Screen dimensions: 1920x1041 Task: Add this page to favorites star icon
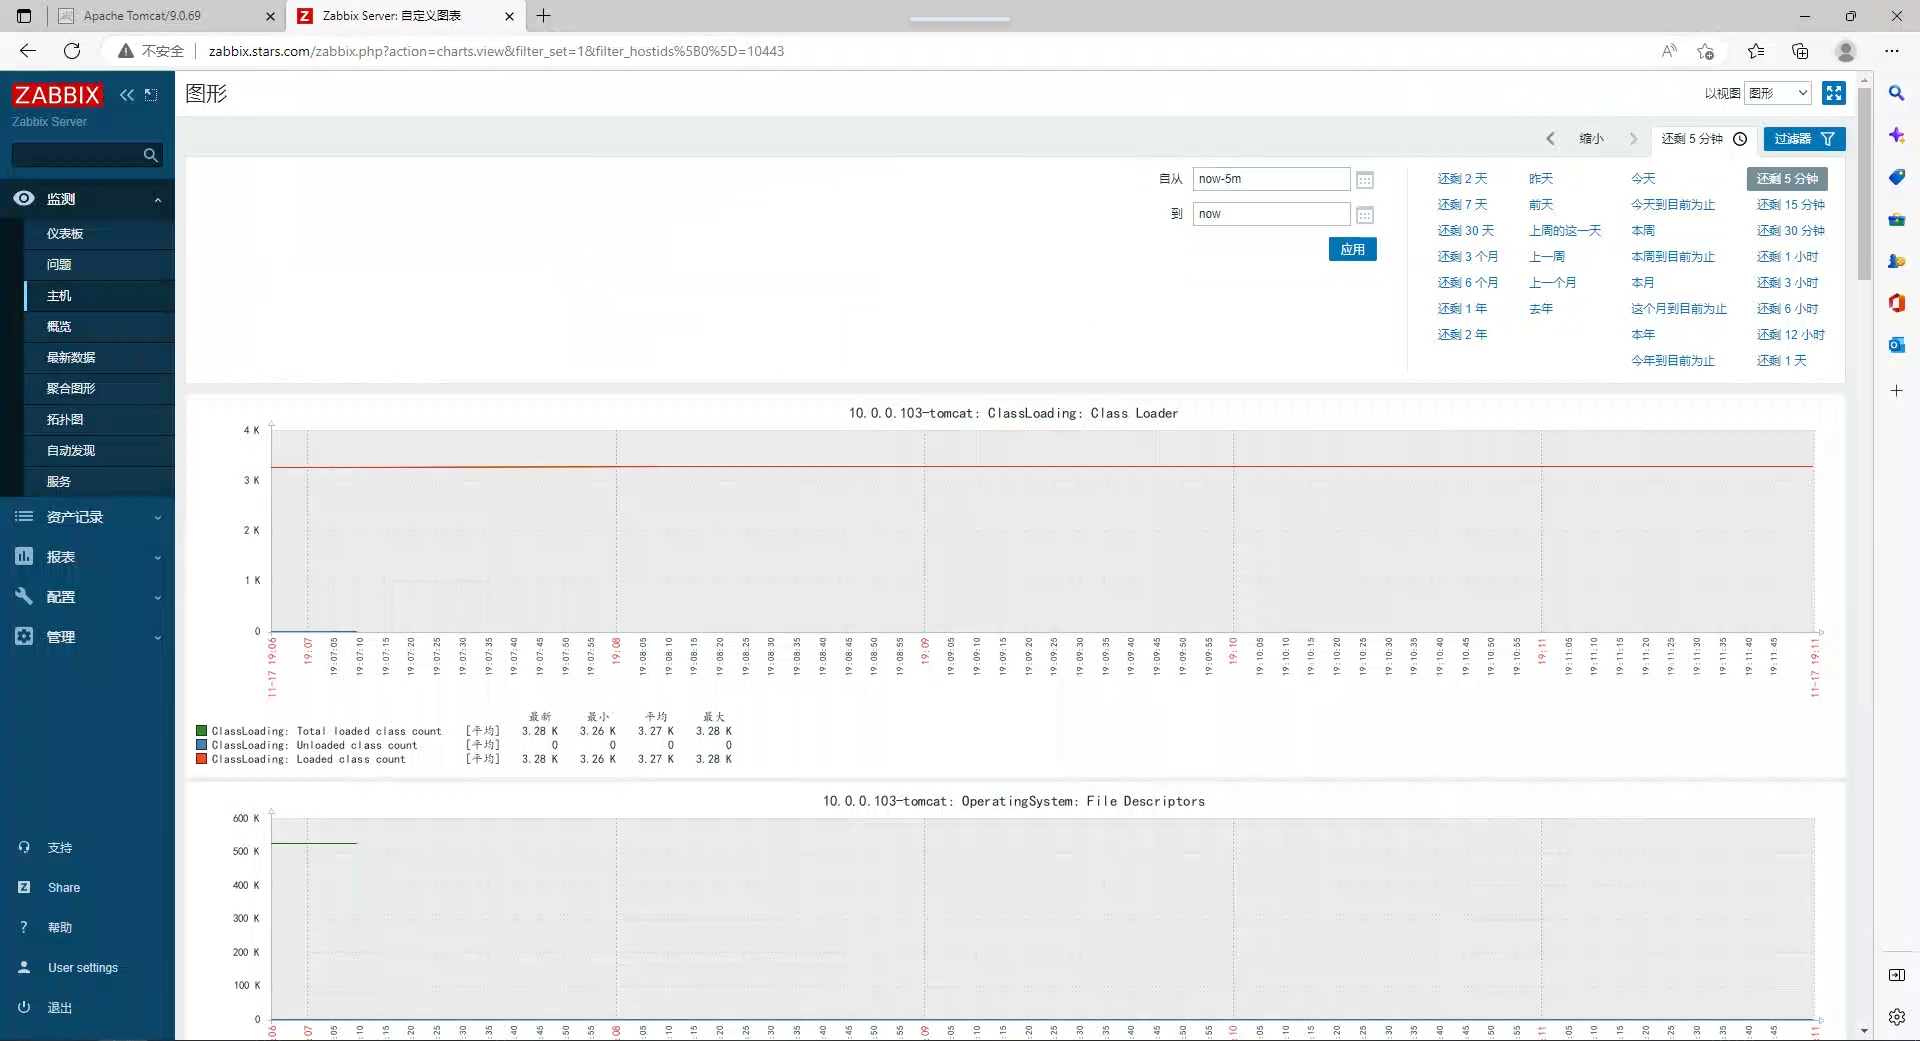pos(1706,51)
